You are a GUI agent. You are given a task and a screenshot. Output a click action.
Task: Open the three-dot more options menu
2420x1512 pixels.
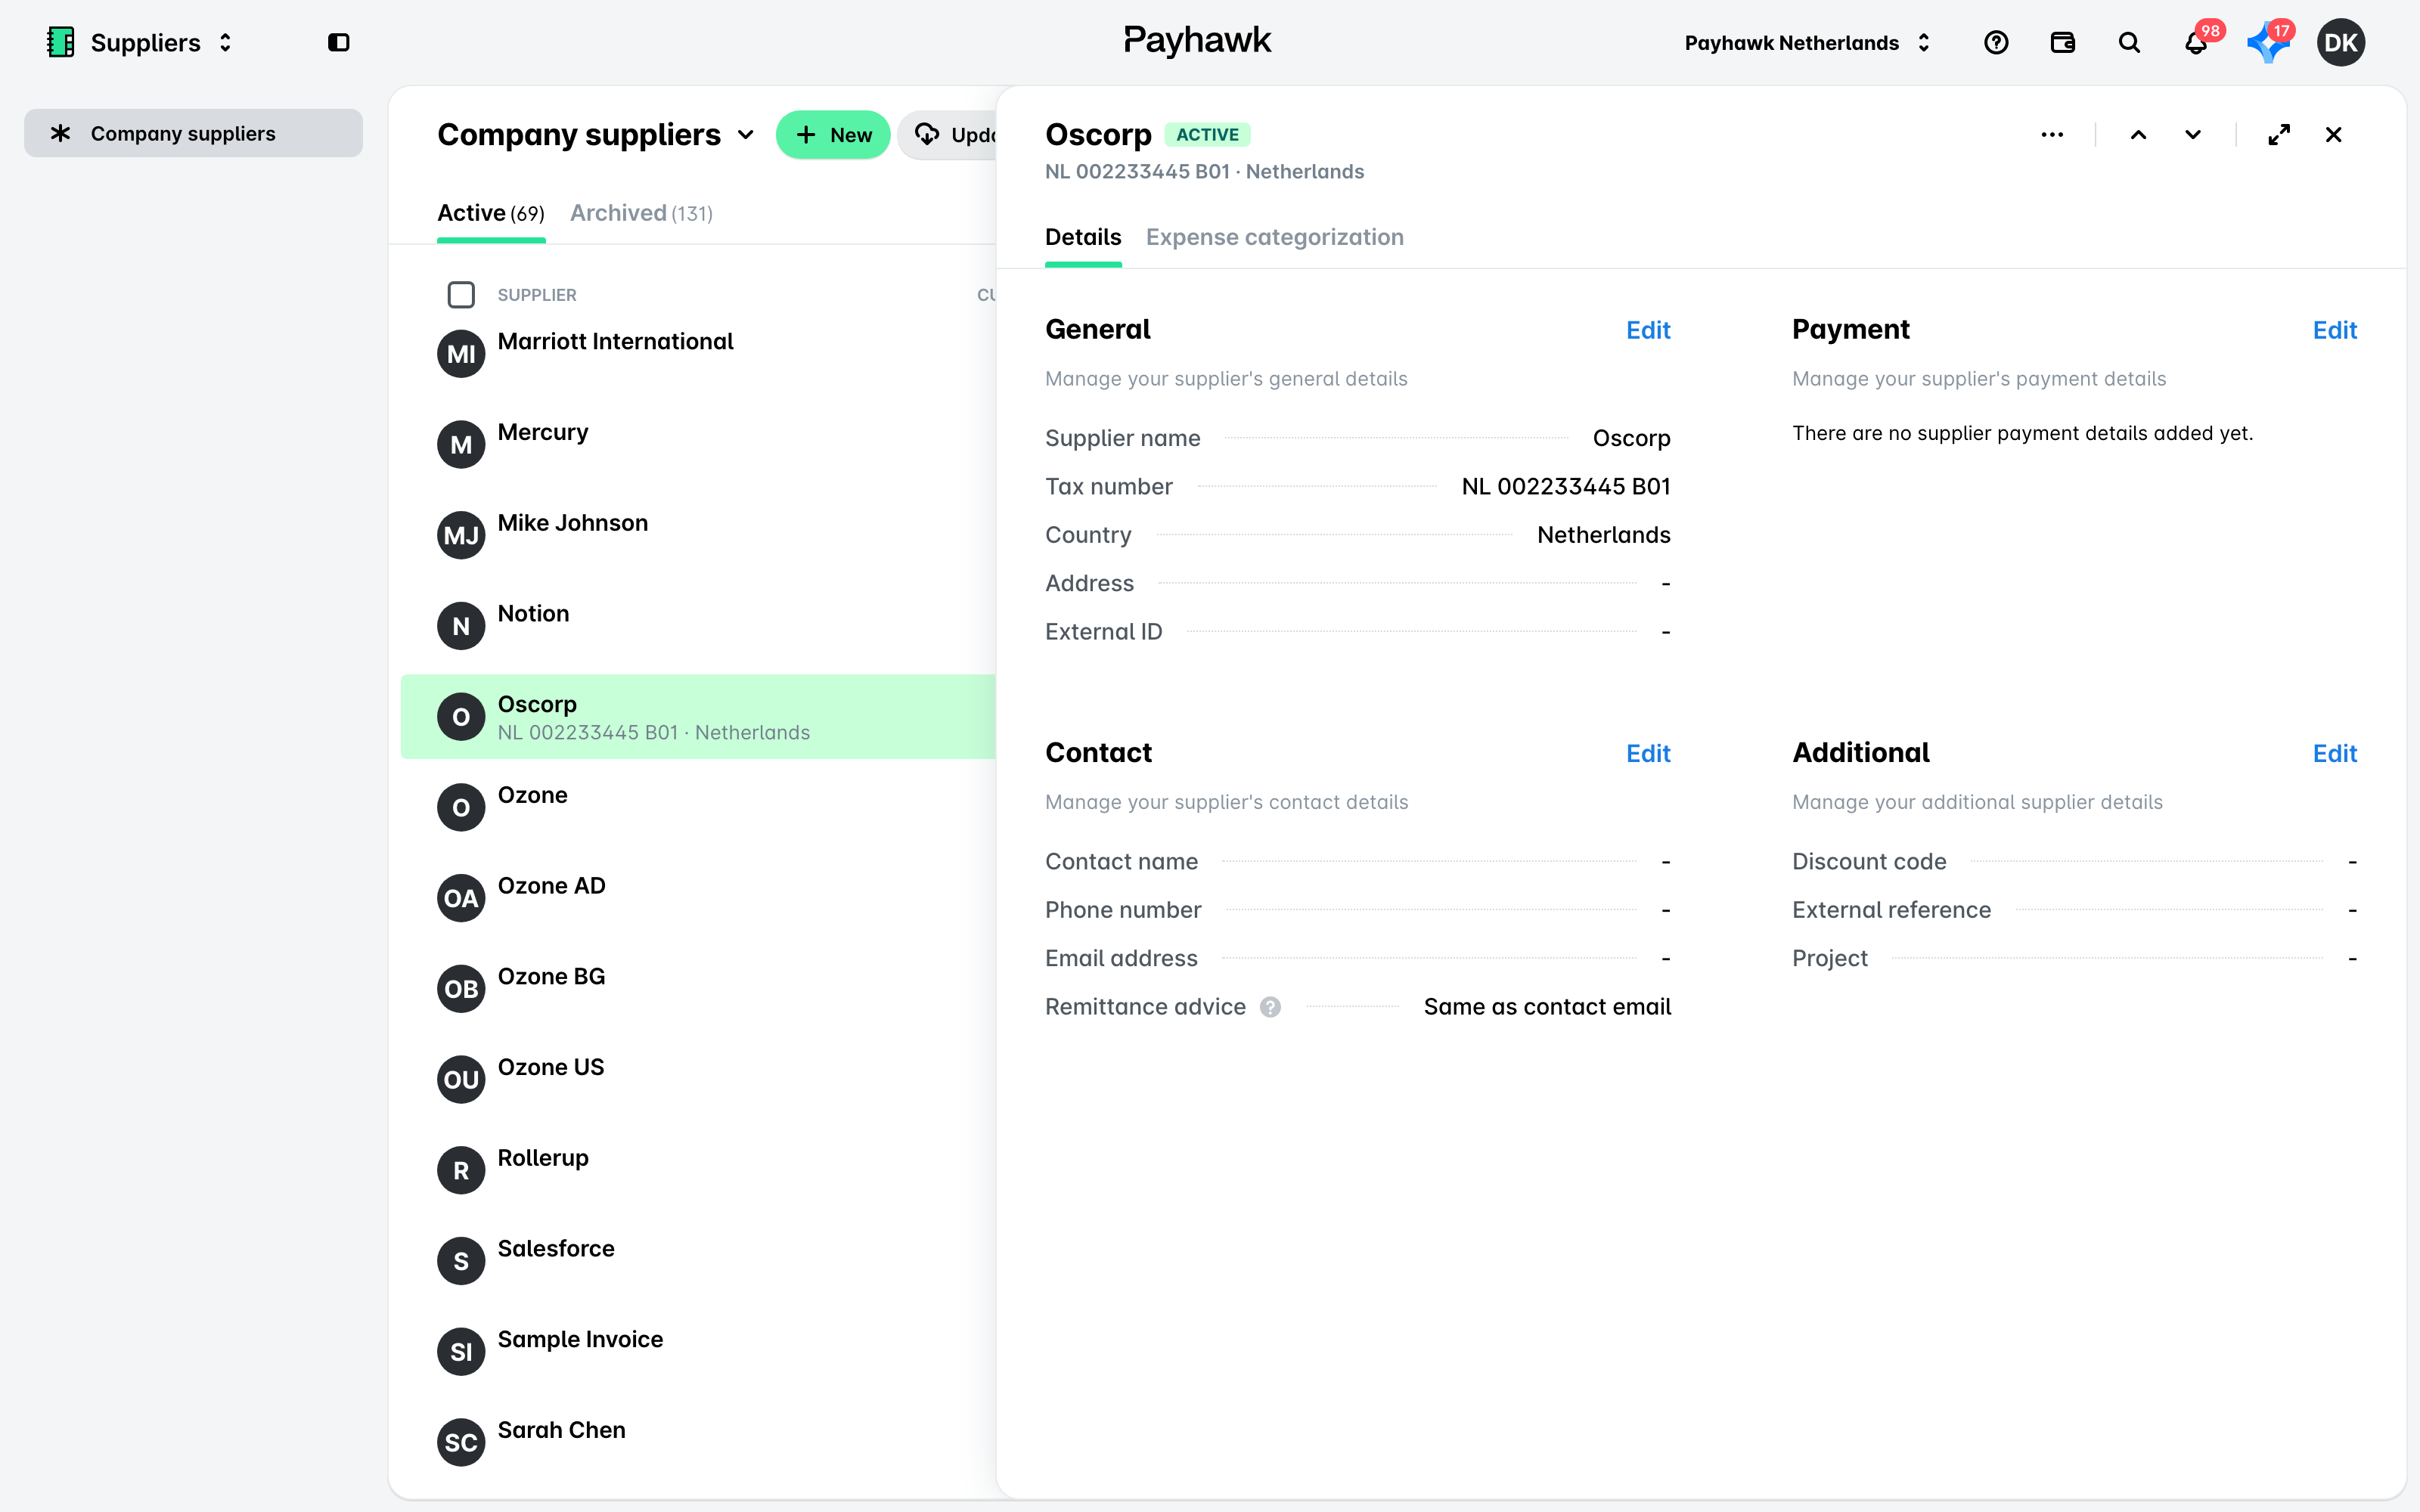coord(2052,135)
